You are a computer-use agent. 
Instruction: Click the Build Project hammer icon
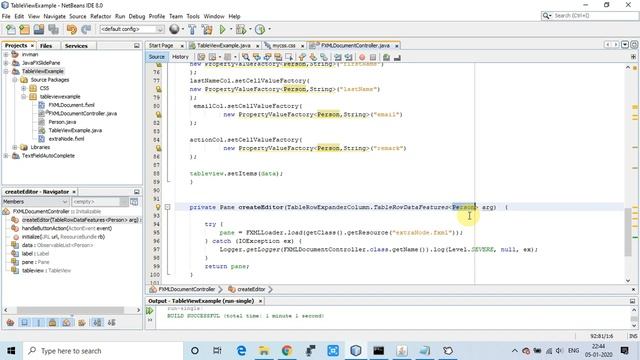pos(192,29)
